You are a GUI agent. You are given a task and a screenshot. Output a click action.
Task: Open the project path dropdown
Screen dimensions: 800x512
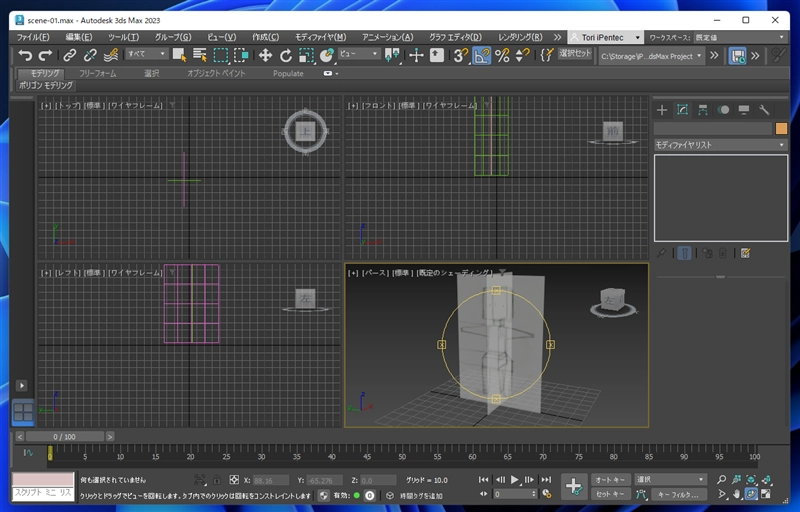point(651,56)
